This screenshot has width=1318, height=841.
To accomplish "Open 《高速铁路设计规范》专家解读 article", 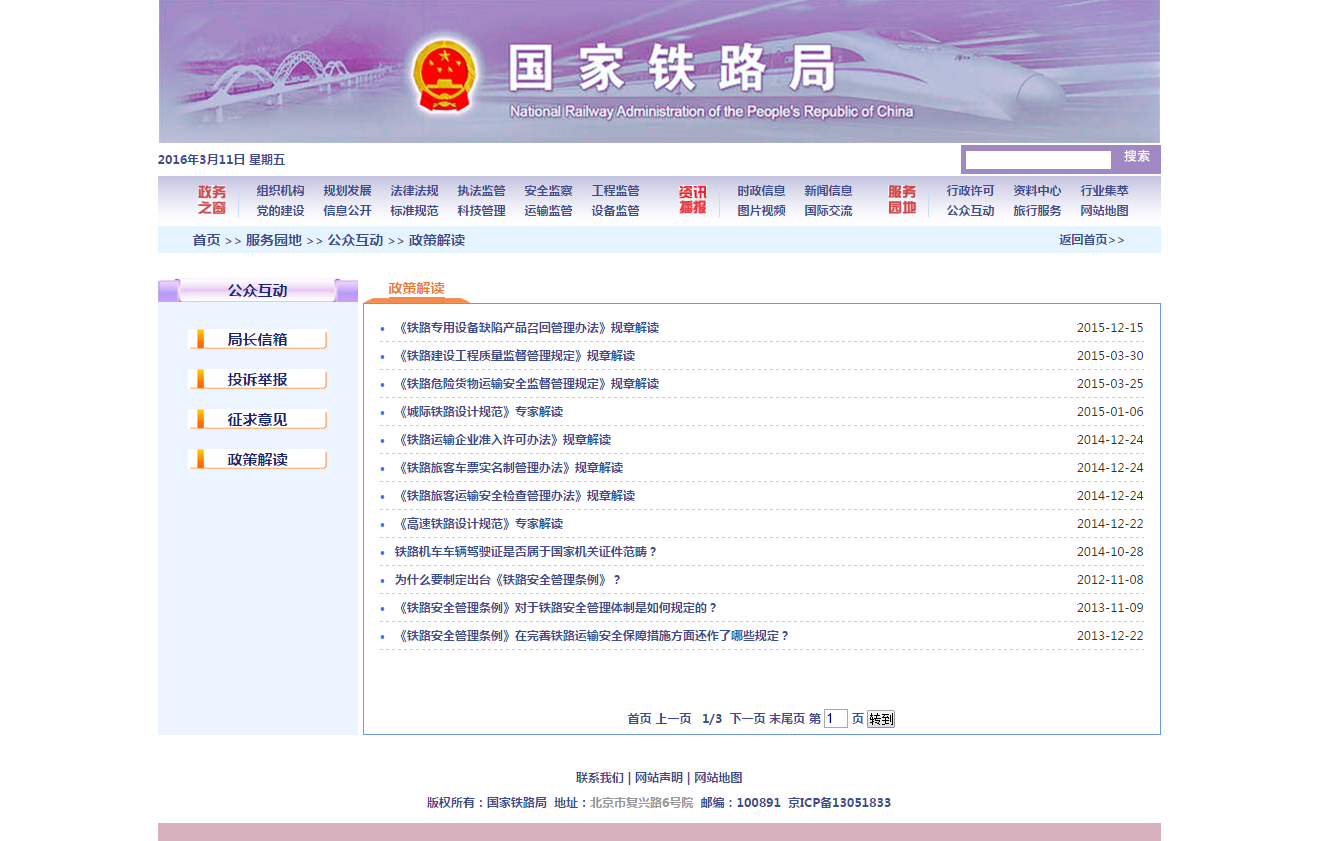I will (x=478, y=524).
